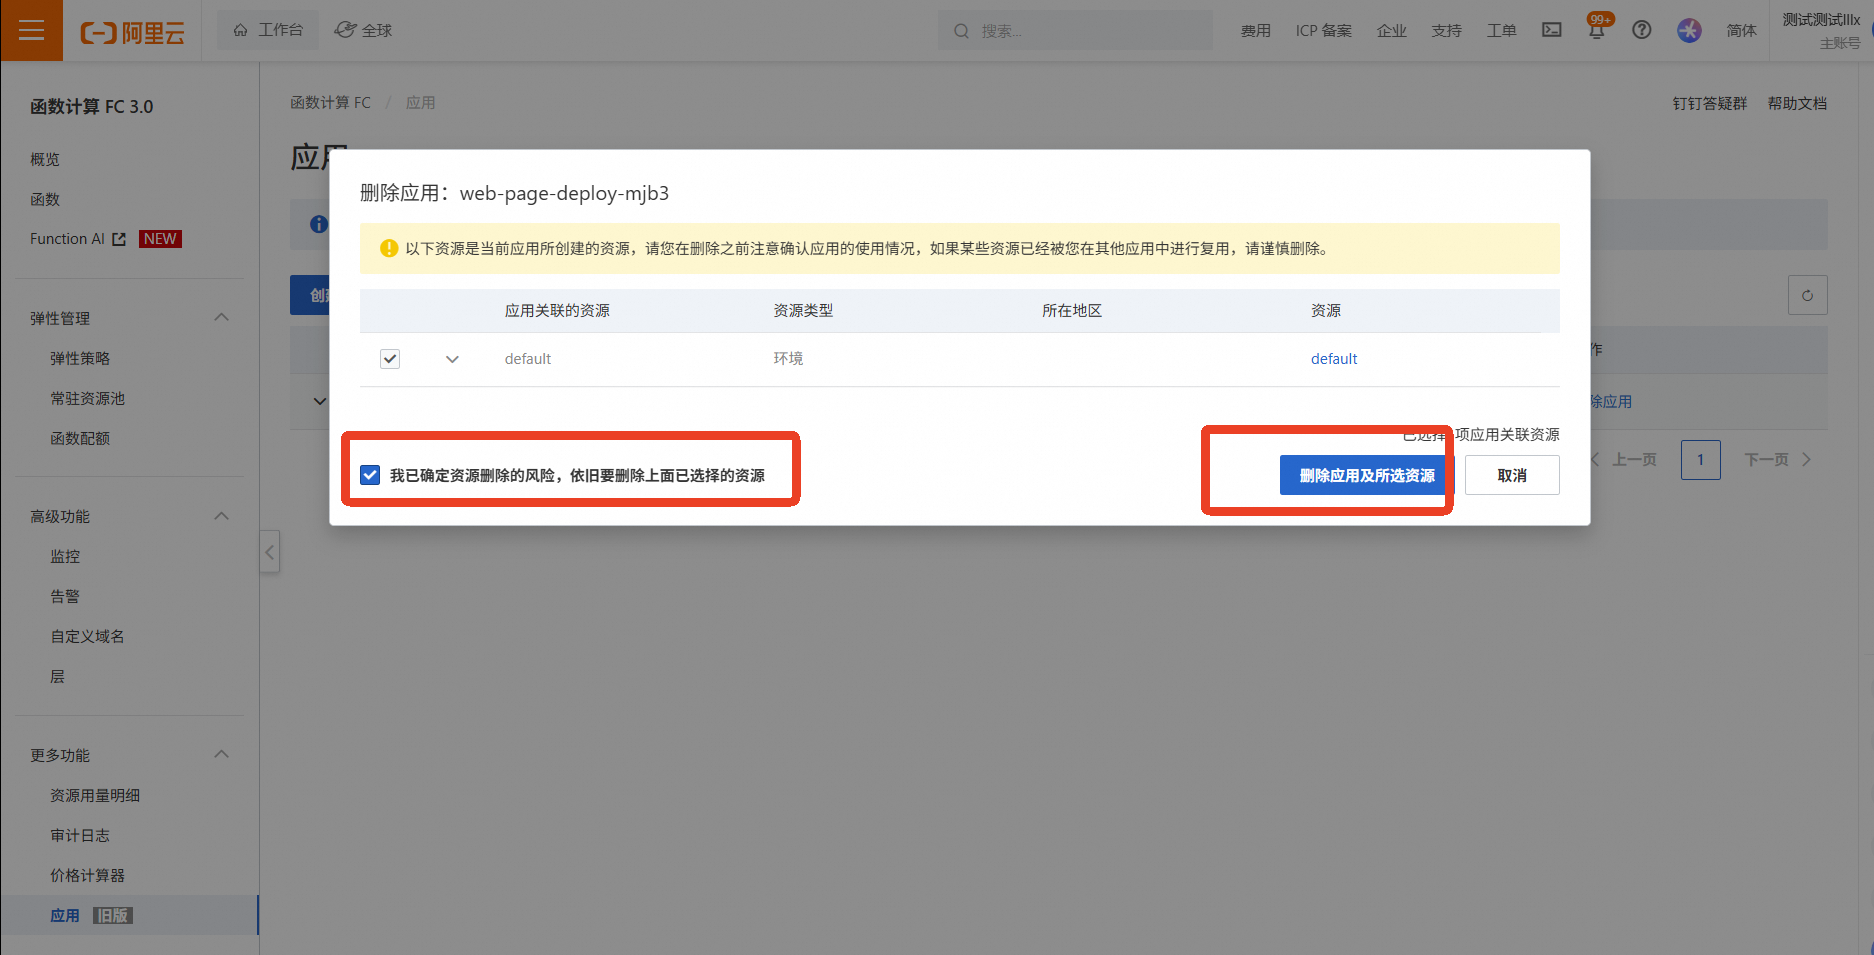Collapse the 更多功能 sidebar section
The image size is (1874, 955).
point(222,755)
